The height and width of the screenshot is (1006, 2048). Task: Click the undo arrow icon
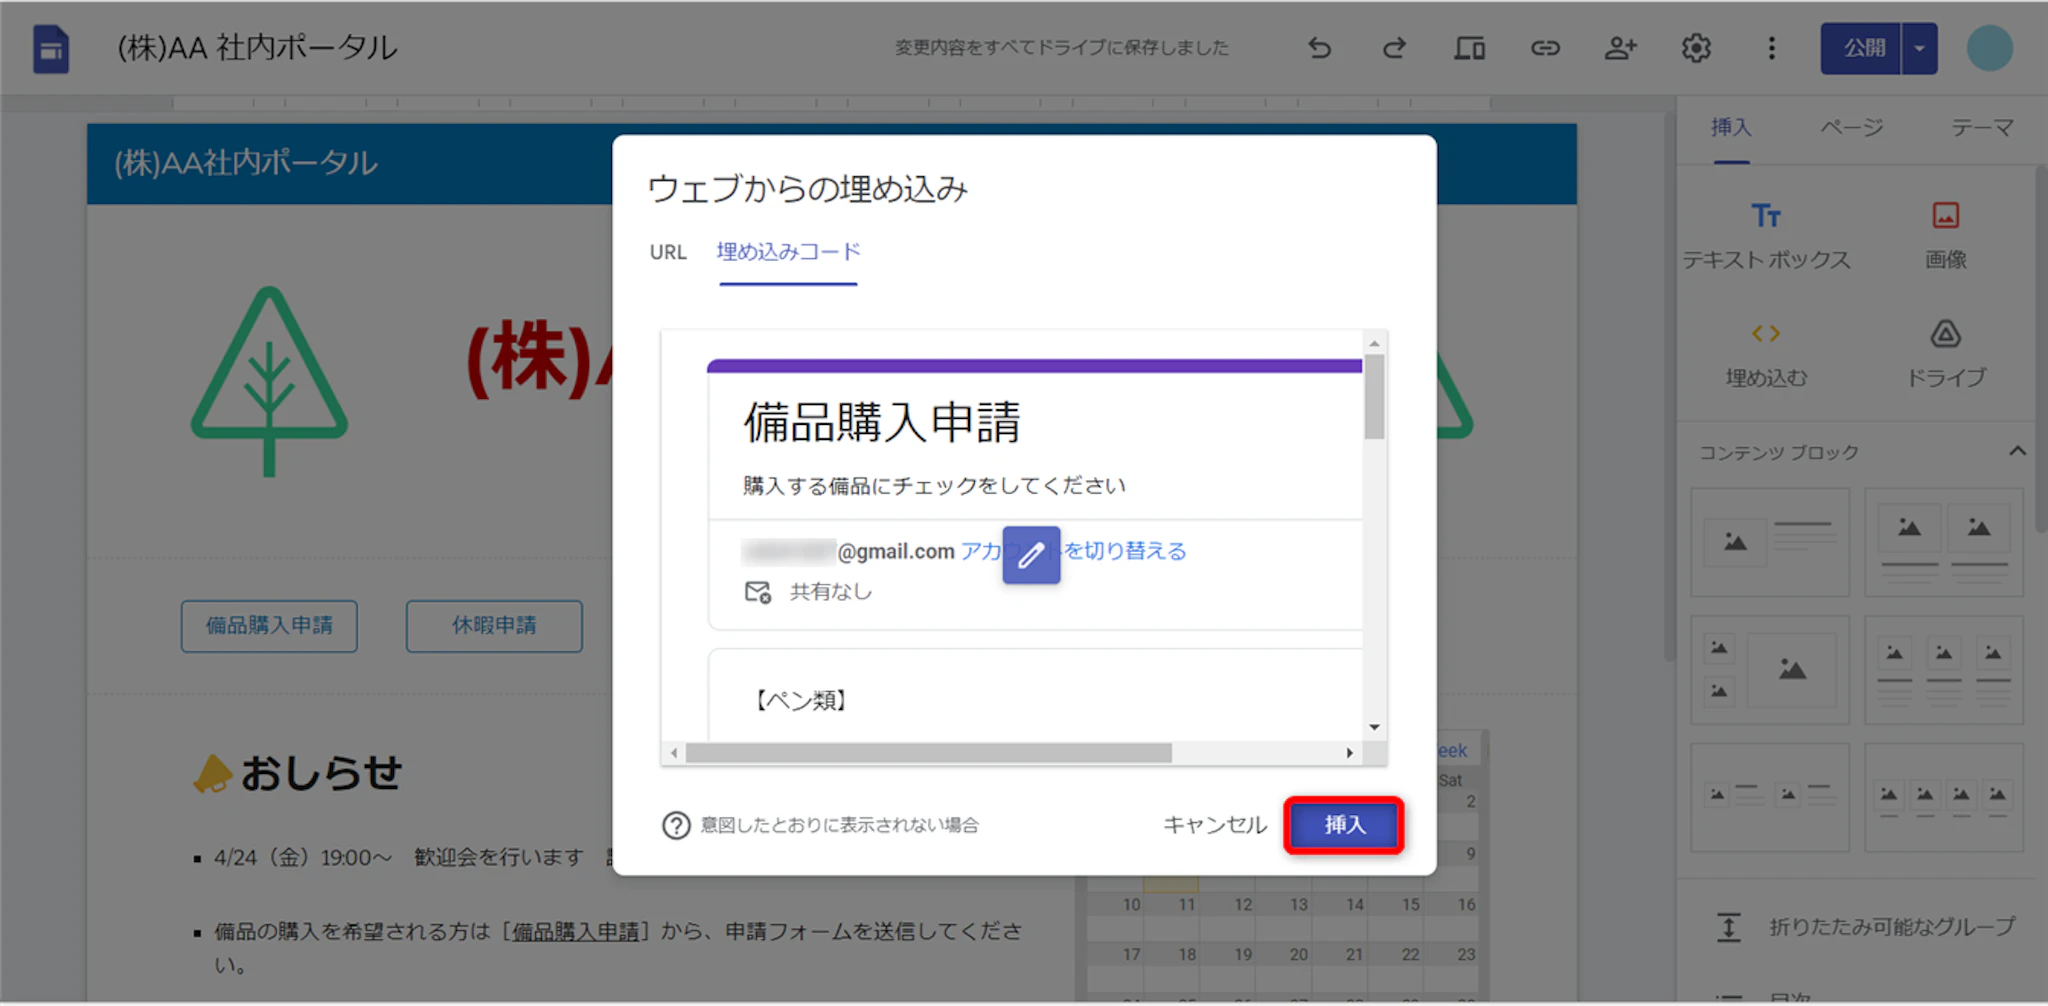(x=1320, y=48)
